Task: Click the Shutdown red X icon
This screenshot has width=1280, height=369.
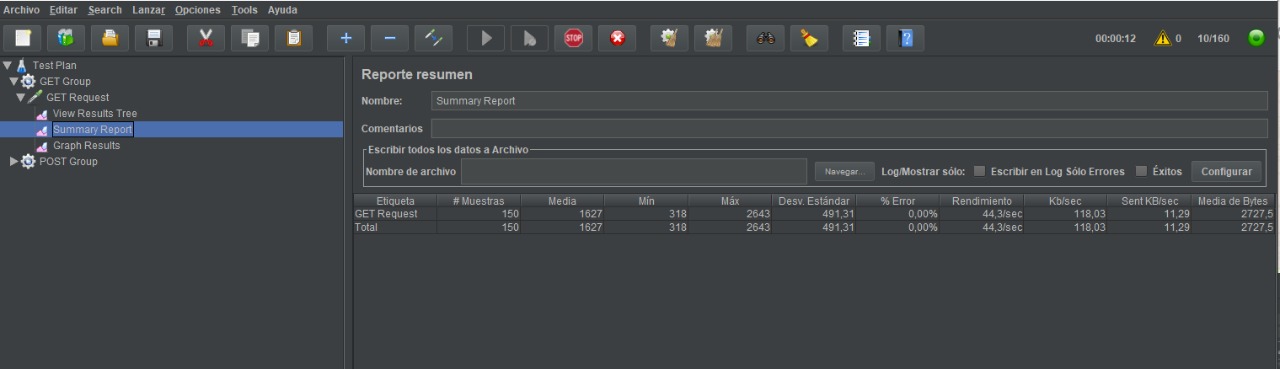Action: 618,38
